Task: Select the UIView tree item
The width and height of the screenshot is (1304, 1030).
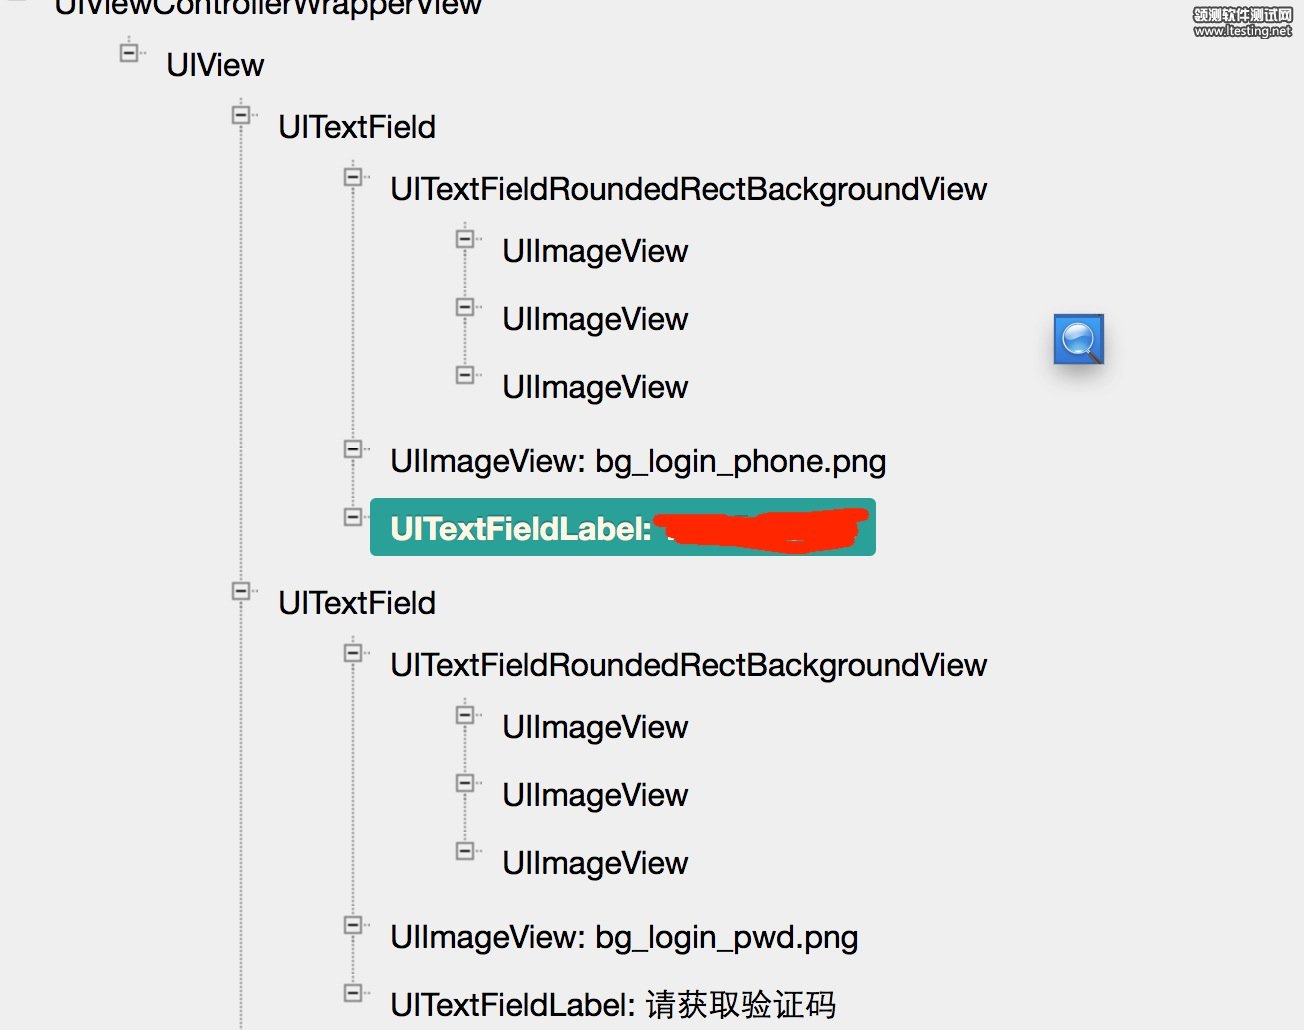Action: 215,65
